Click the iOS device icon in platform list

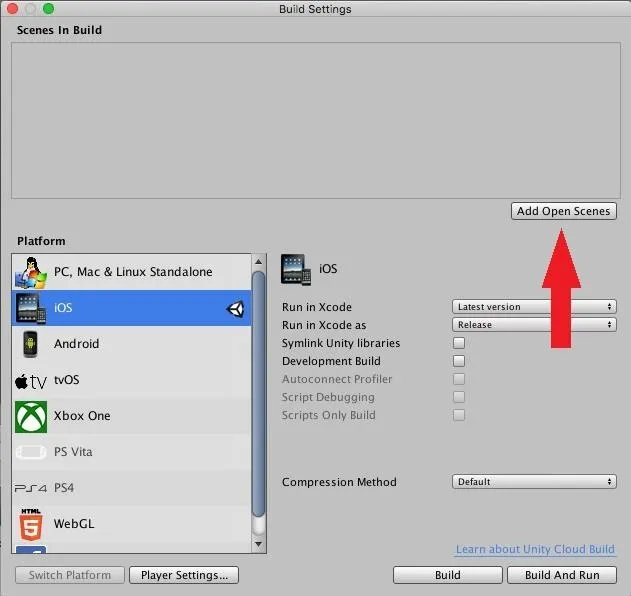coord(31,308)
